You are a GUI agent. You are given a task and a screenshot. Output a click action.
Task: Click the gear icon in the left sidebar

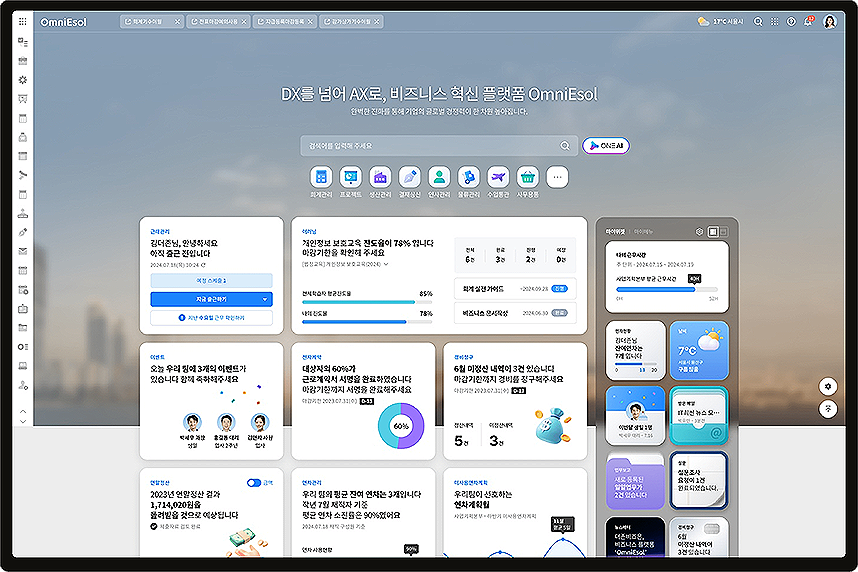(22, 80)
